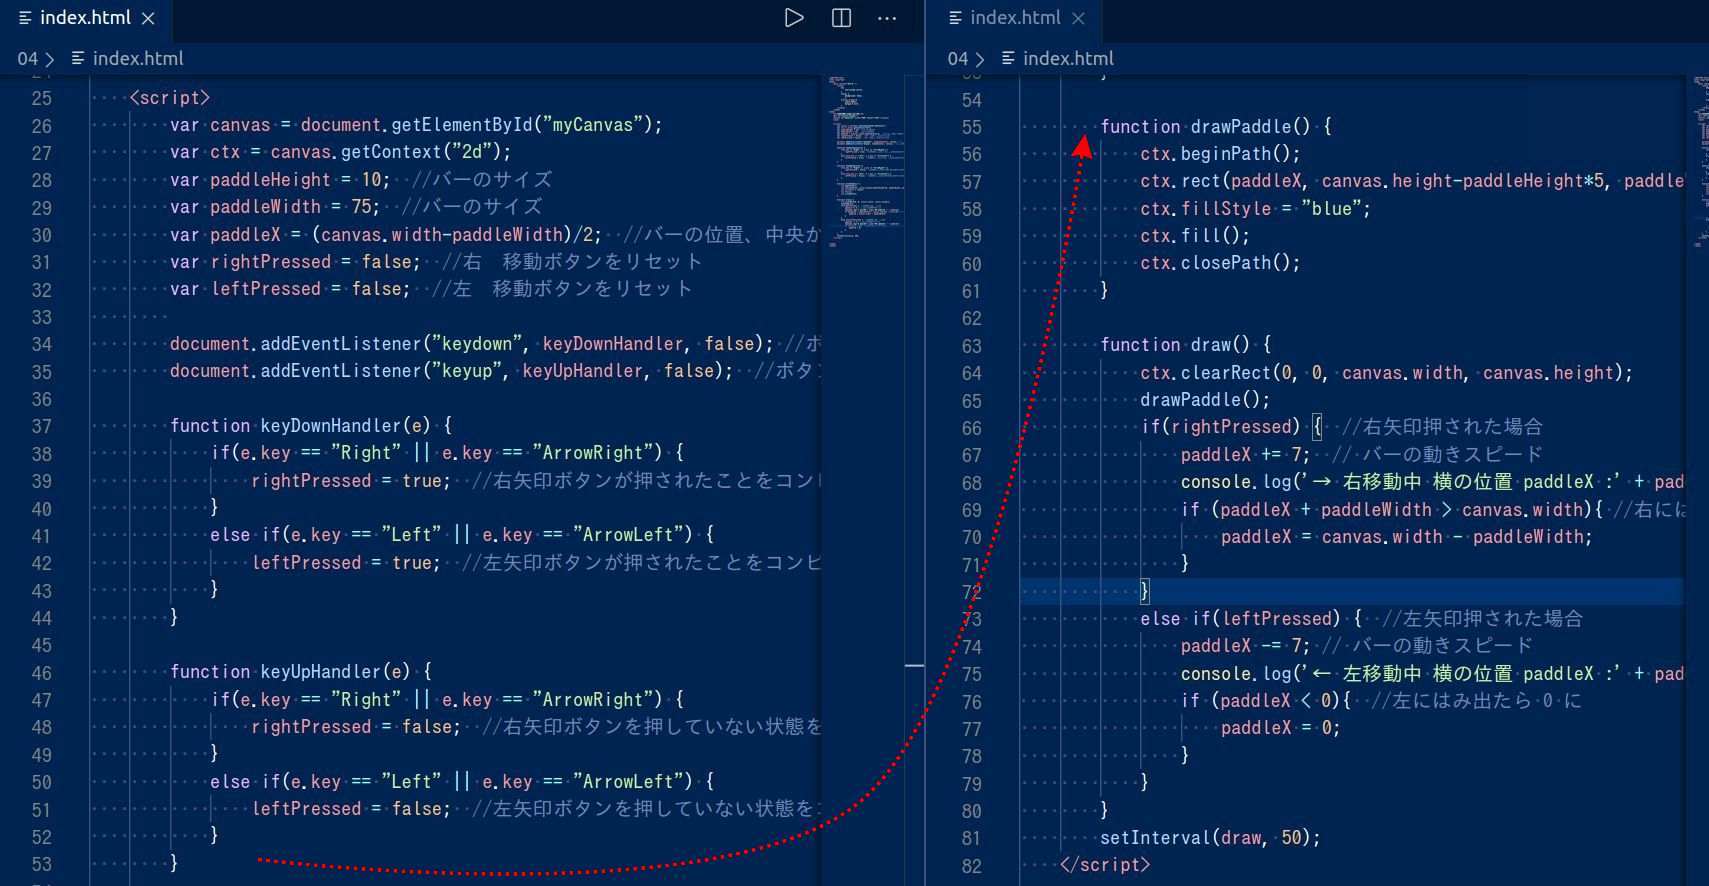1709x886 pixels.
Task: Close the left index.html tab
Action: [148, 18]
